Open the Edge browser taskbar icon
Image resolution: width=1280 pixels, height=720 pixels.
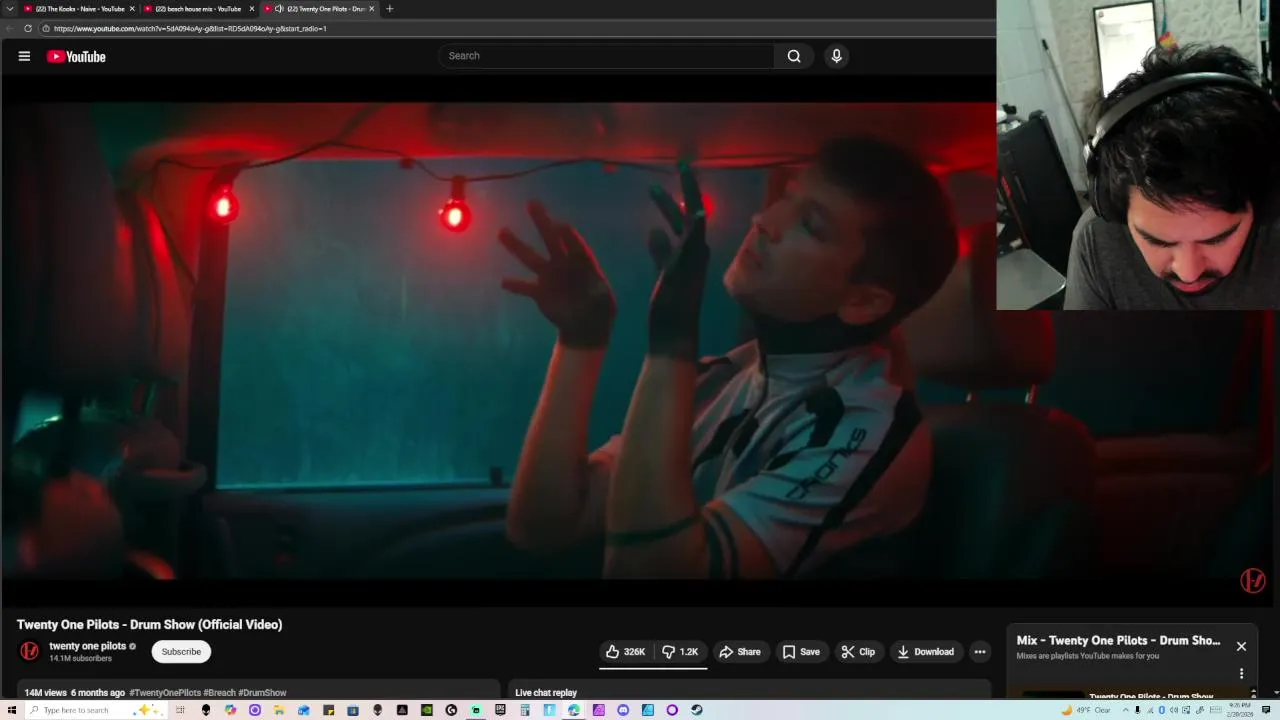[573, 710]
